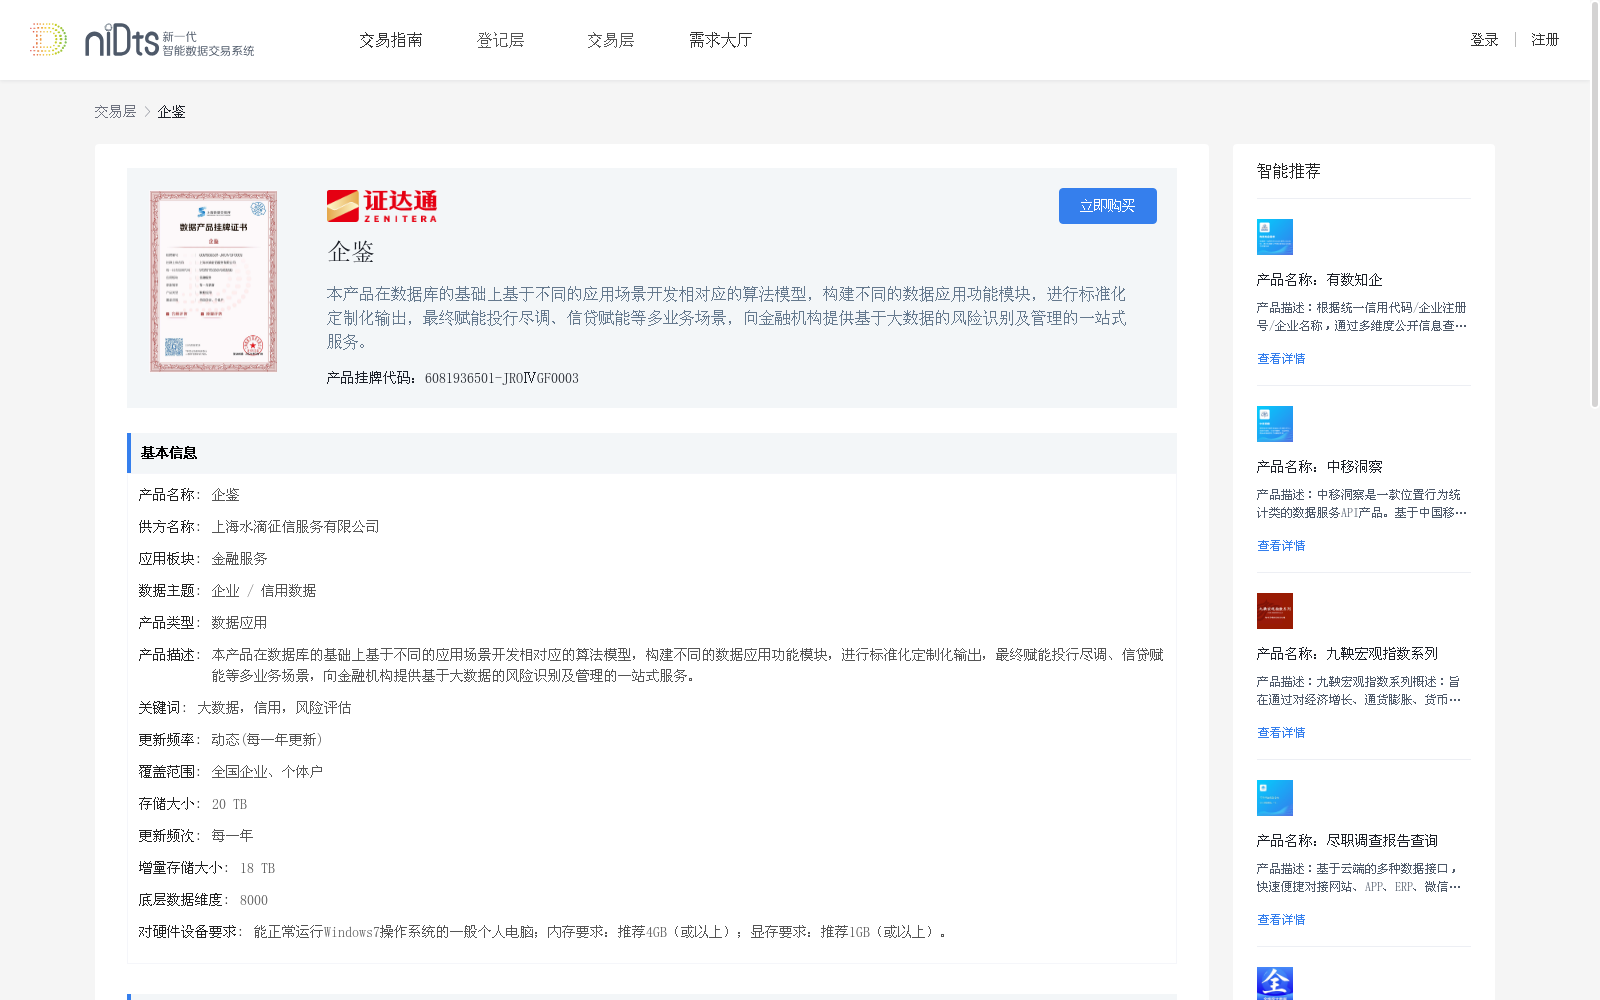The image size is (1600, 1000).
Task: Click the 企鉴 breadcrumb entry
Action: 171,112
